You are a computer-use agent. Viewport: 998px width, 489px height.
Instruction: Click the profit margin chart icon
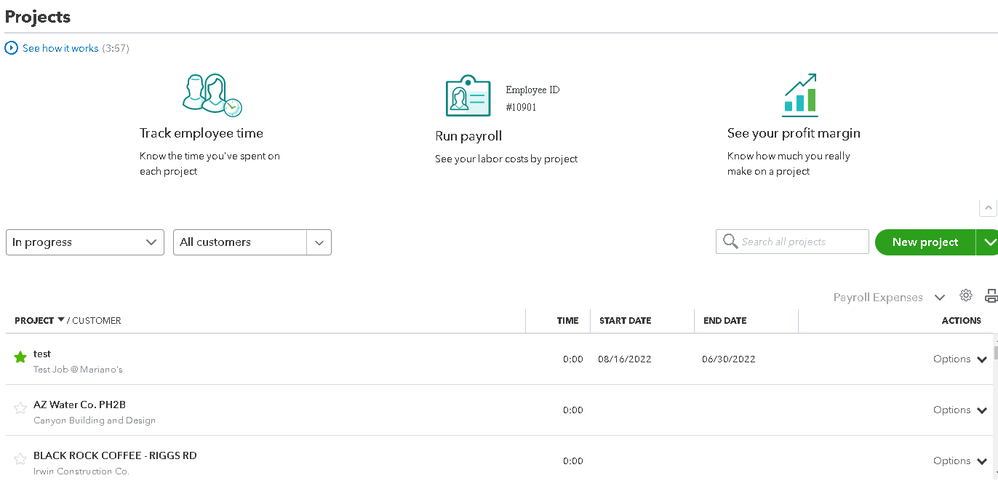(x=800, y=95)
